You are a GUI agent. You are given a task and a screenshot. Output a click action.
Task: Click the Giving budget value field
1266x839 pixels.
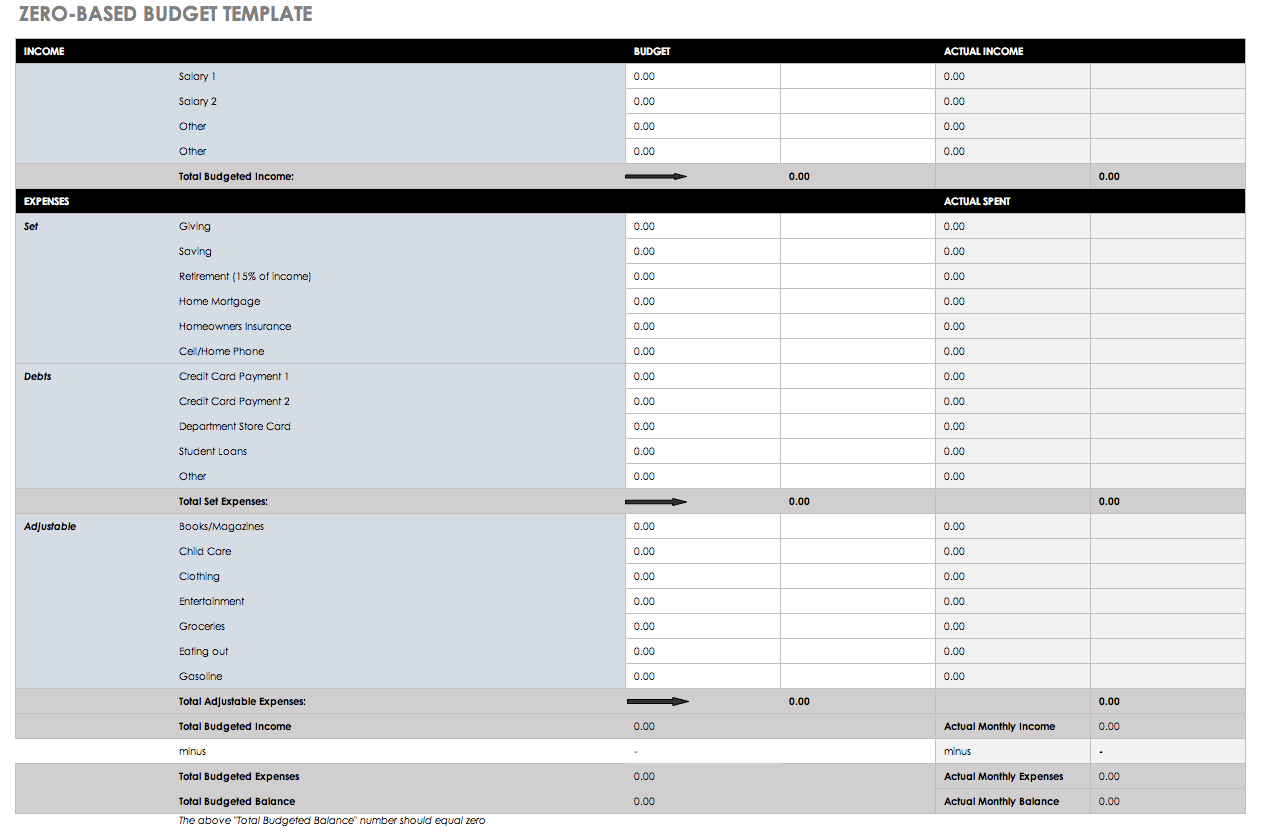tap(702, 226)
